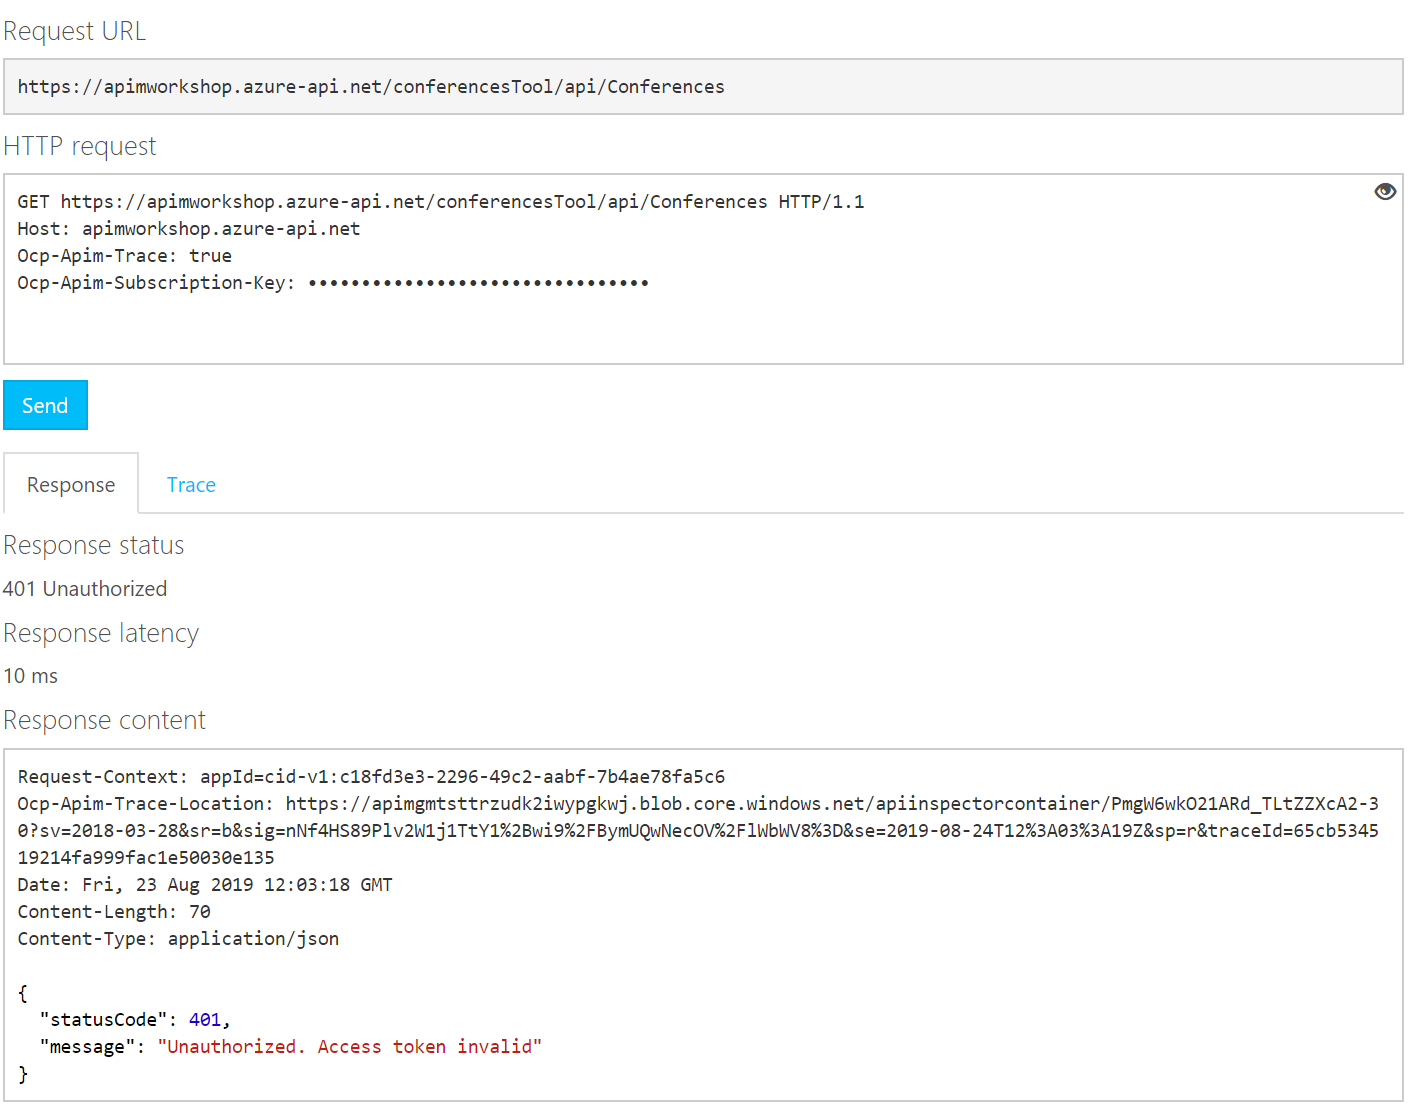The width and height of the screenshot is (1425, 1115).
Task: Click the GET request line text
Action: [440, 202]
